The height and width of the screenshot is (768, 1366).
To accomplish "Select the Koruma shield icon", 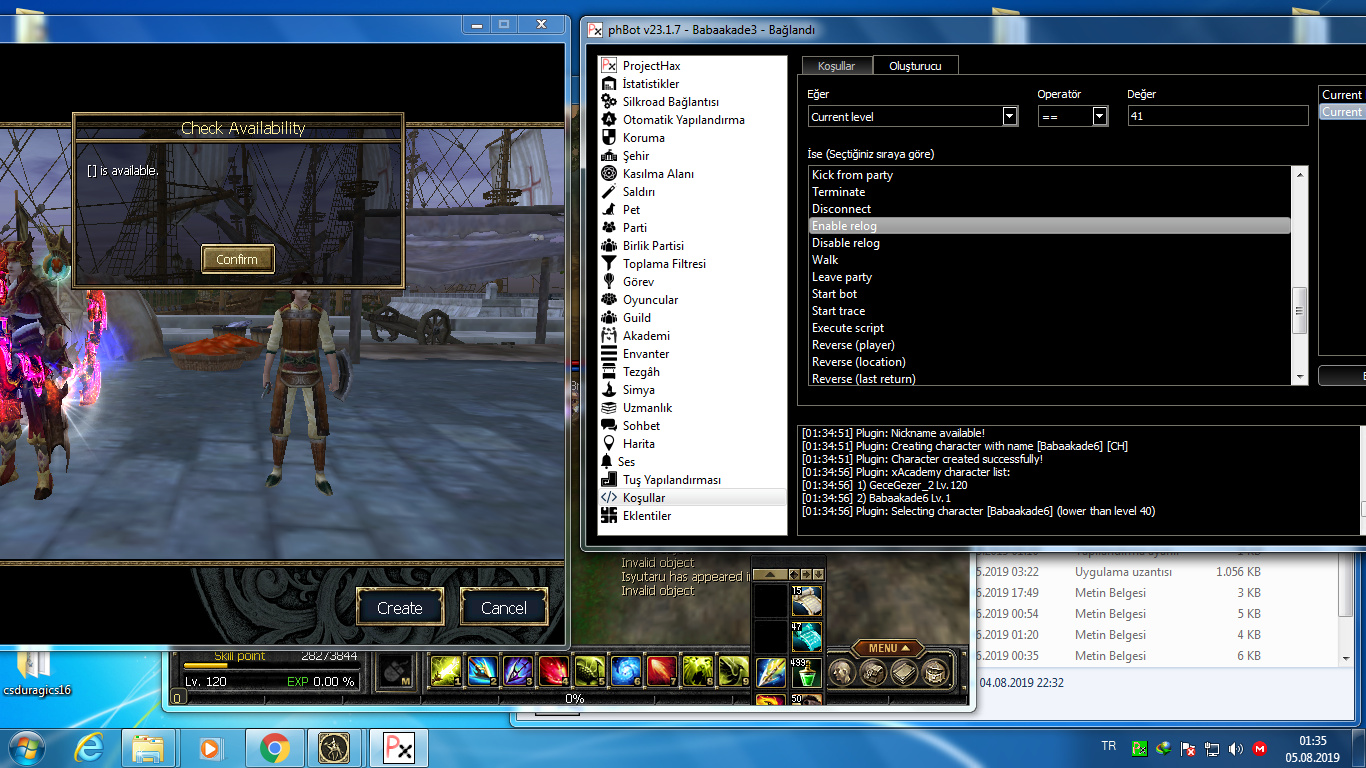I will (x=608, y=138).
